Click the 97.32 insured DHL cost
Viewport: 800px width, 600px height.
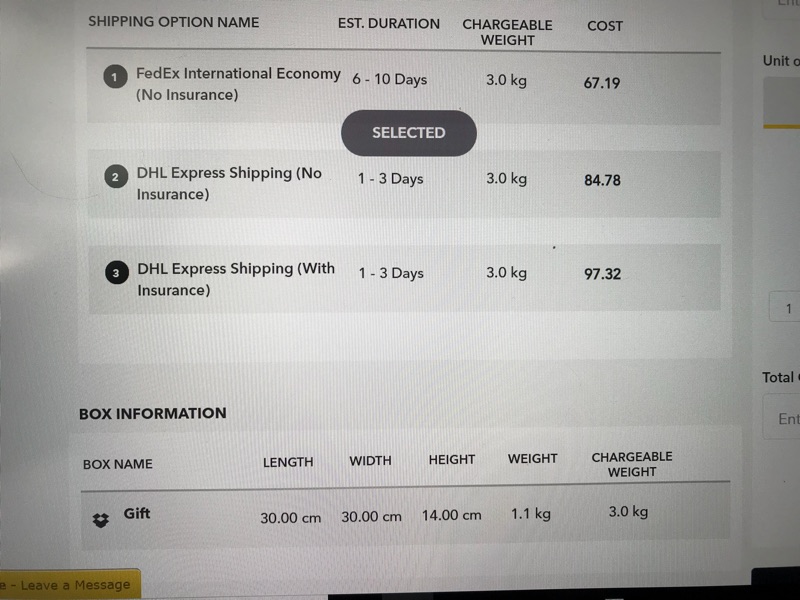tap(602, 273)
